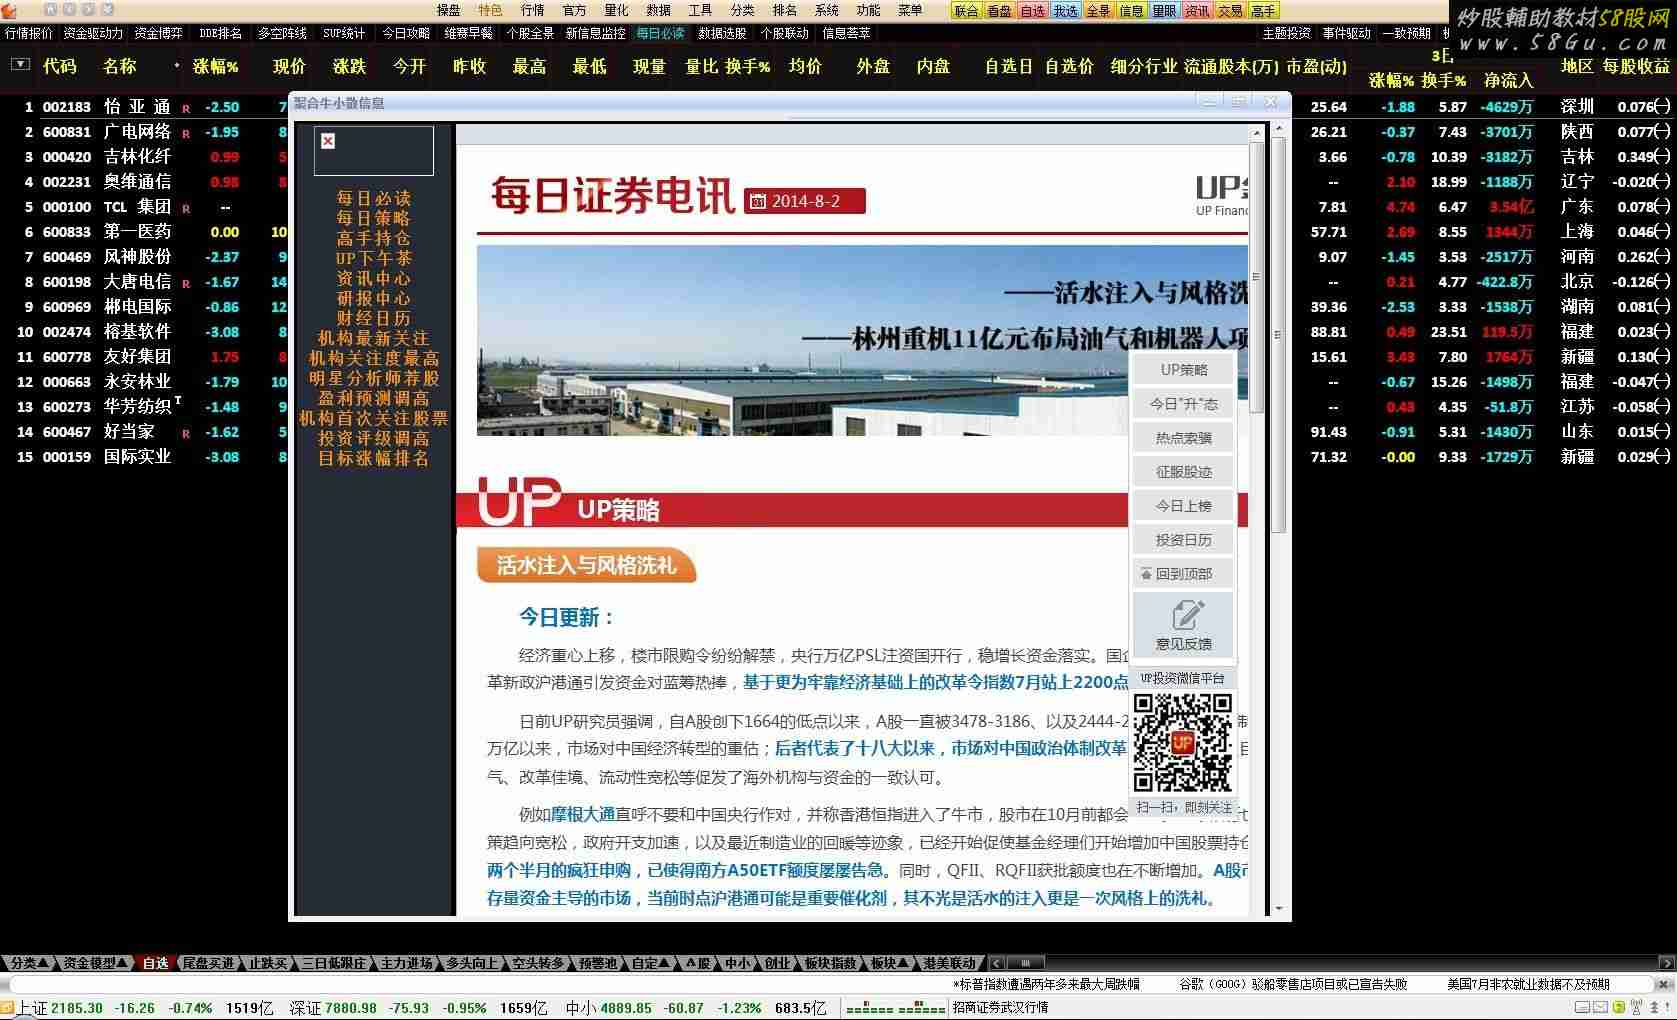This screenshot has height=1020, width=1677.
Task: Open the 工具 menu
Action: tap(700, 10)
